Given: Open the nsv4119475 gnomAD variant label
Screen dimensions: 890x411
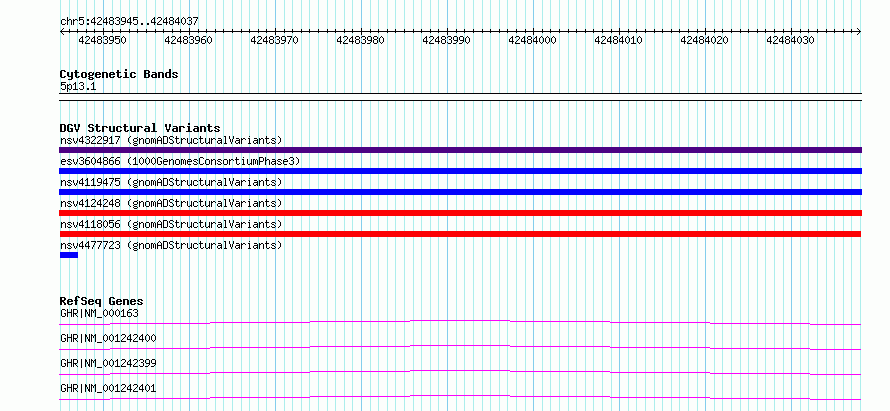Looking at the screenshot, I should click(x=171, y=182).
